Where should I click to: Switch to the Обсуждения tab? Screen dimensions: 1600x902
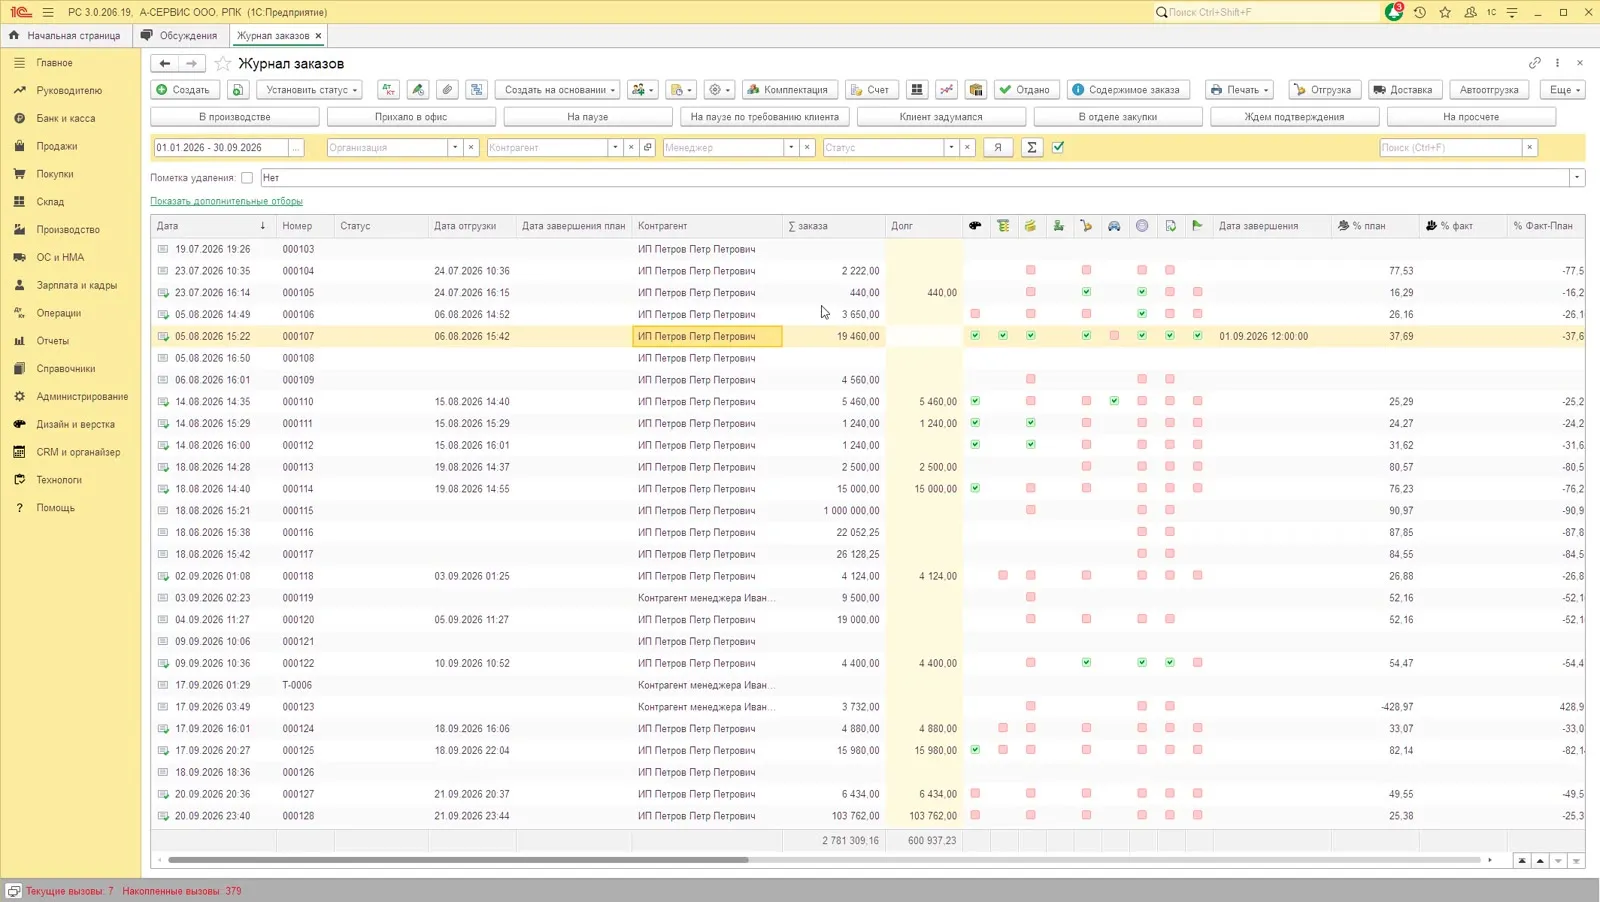tap(179, 36)
